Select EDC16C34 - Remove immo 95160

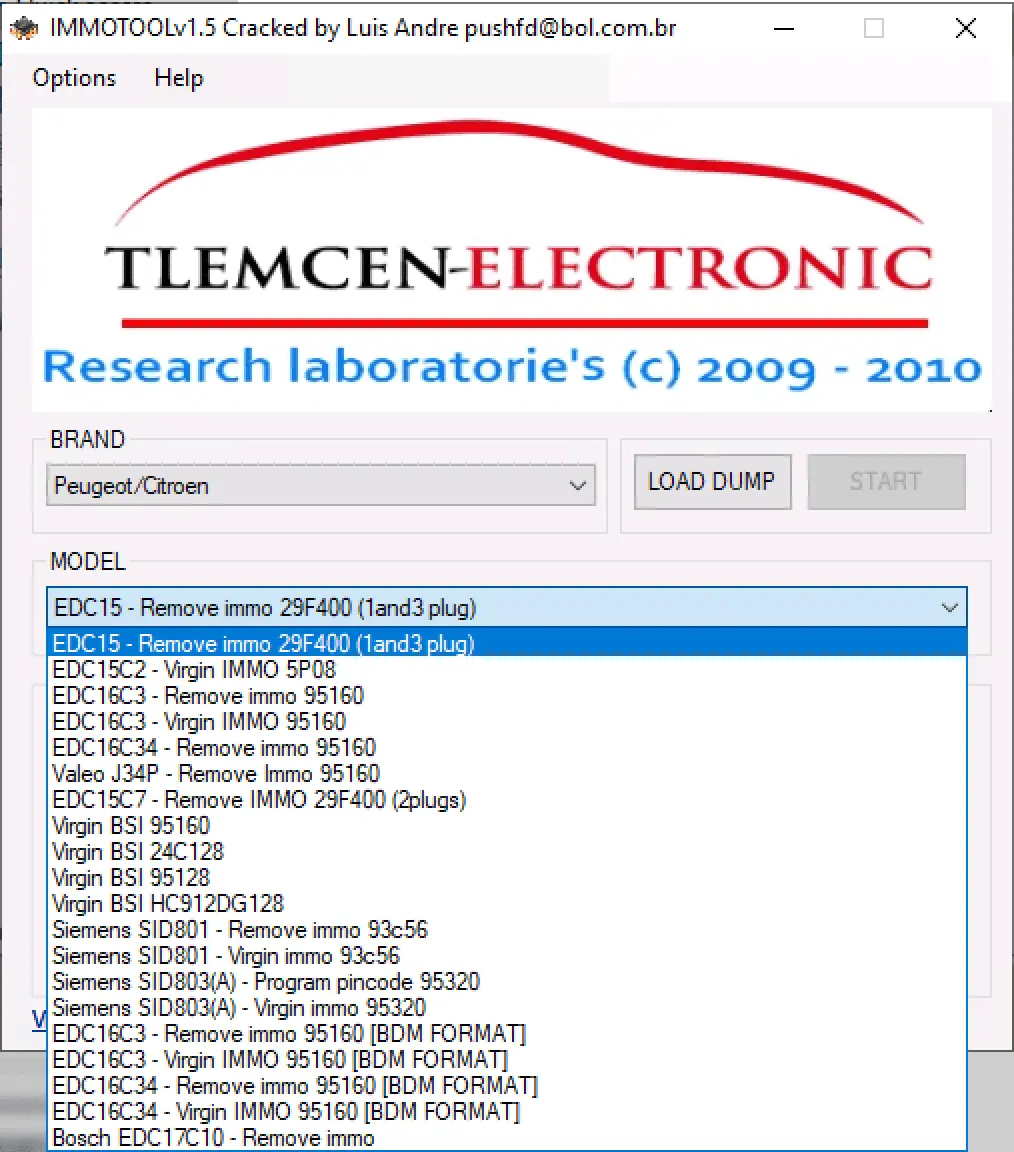(506, 748)
